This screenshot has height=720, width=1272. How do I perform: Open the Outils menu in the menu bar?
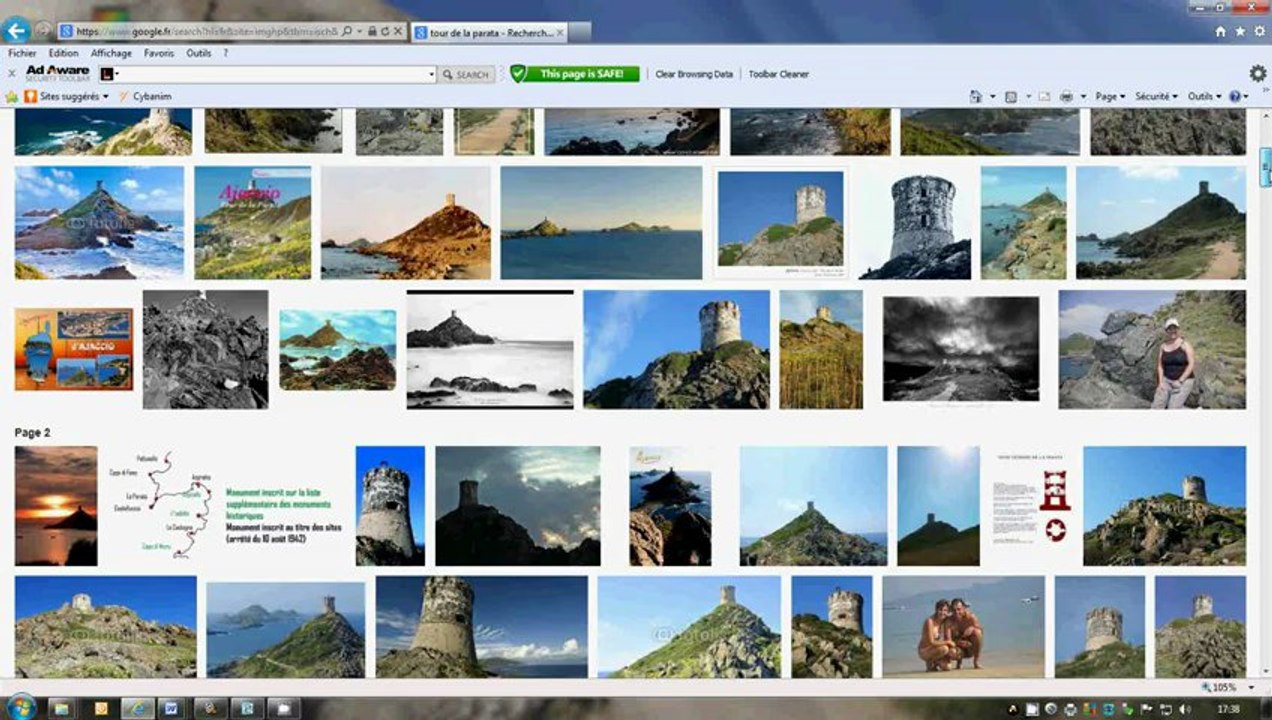(198, 53)
